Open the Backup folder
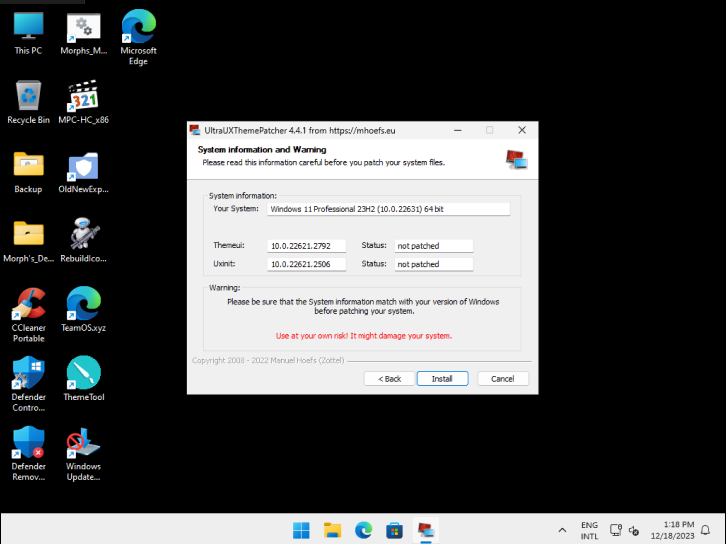Image resolution: width=726 pixels, height=544 pixels. pyautogui.click(x=28, y=172)
